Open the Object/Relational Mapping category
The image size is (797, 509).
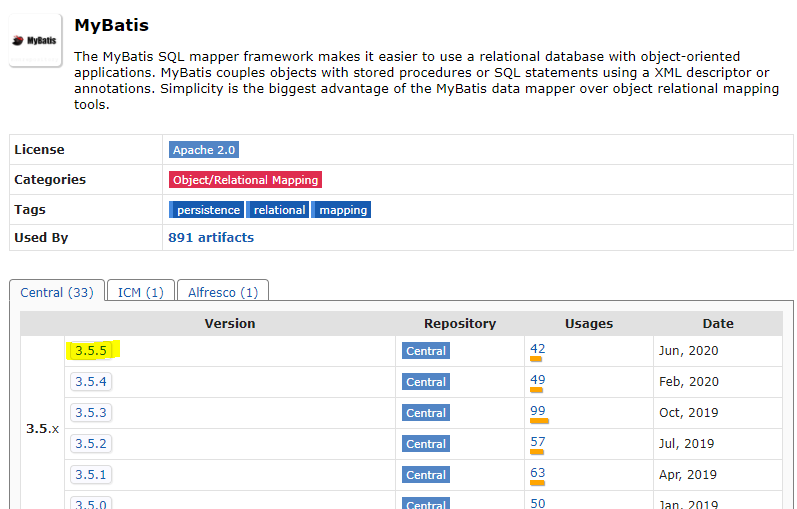(246, 180)
